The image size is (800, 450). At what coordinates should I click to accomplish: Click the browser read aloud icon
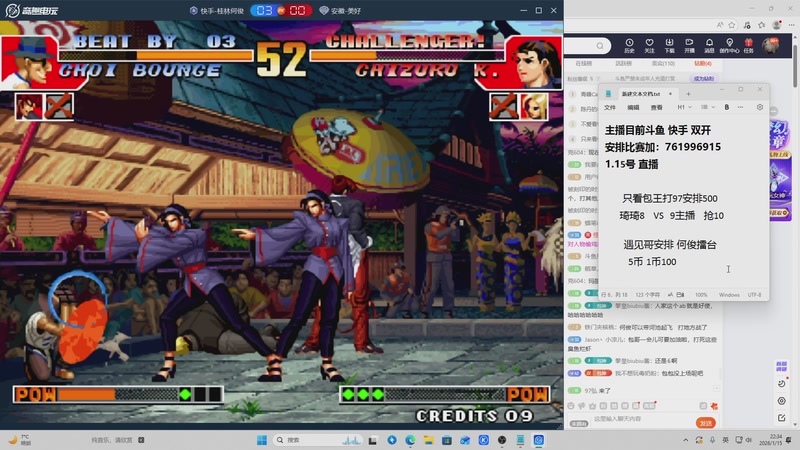[719, 24]
